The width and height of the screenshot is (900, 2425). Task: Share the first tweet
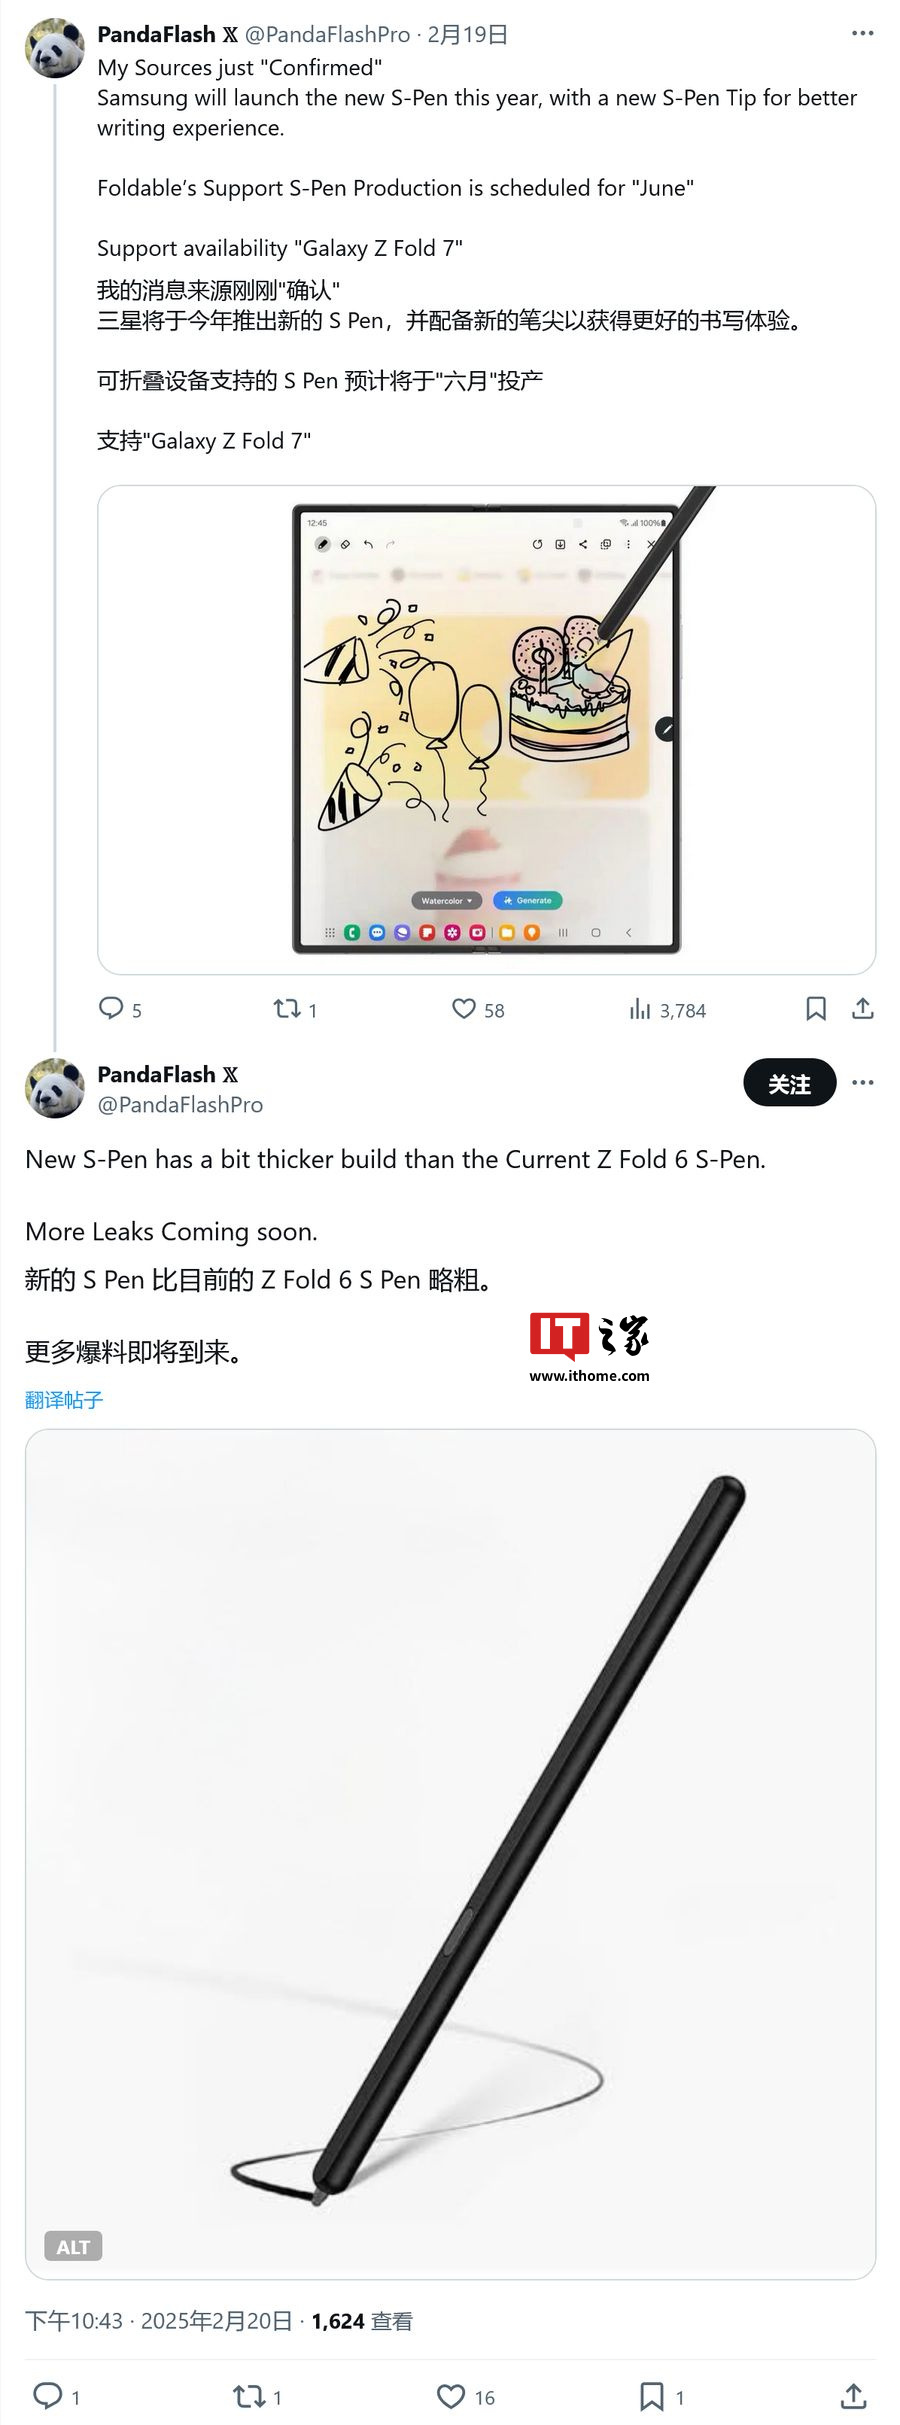tap(863, 1009)
